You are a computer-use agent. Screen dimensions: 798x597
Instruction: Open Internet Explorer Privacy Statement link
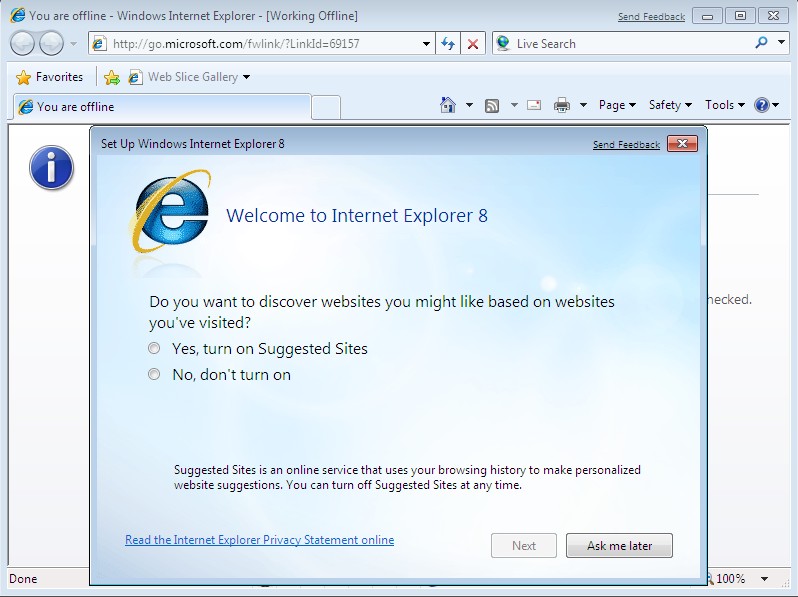click(x=260, y=539)
